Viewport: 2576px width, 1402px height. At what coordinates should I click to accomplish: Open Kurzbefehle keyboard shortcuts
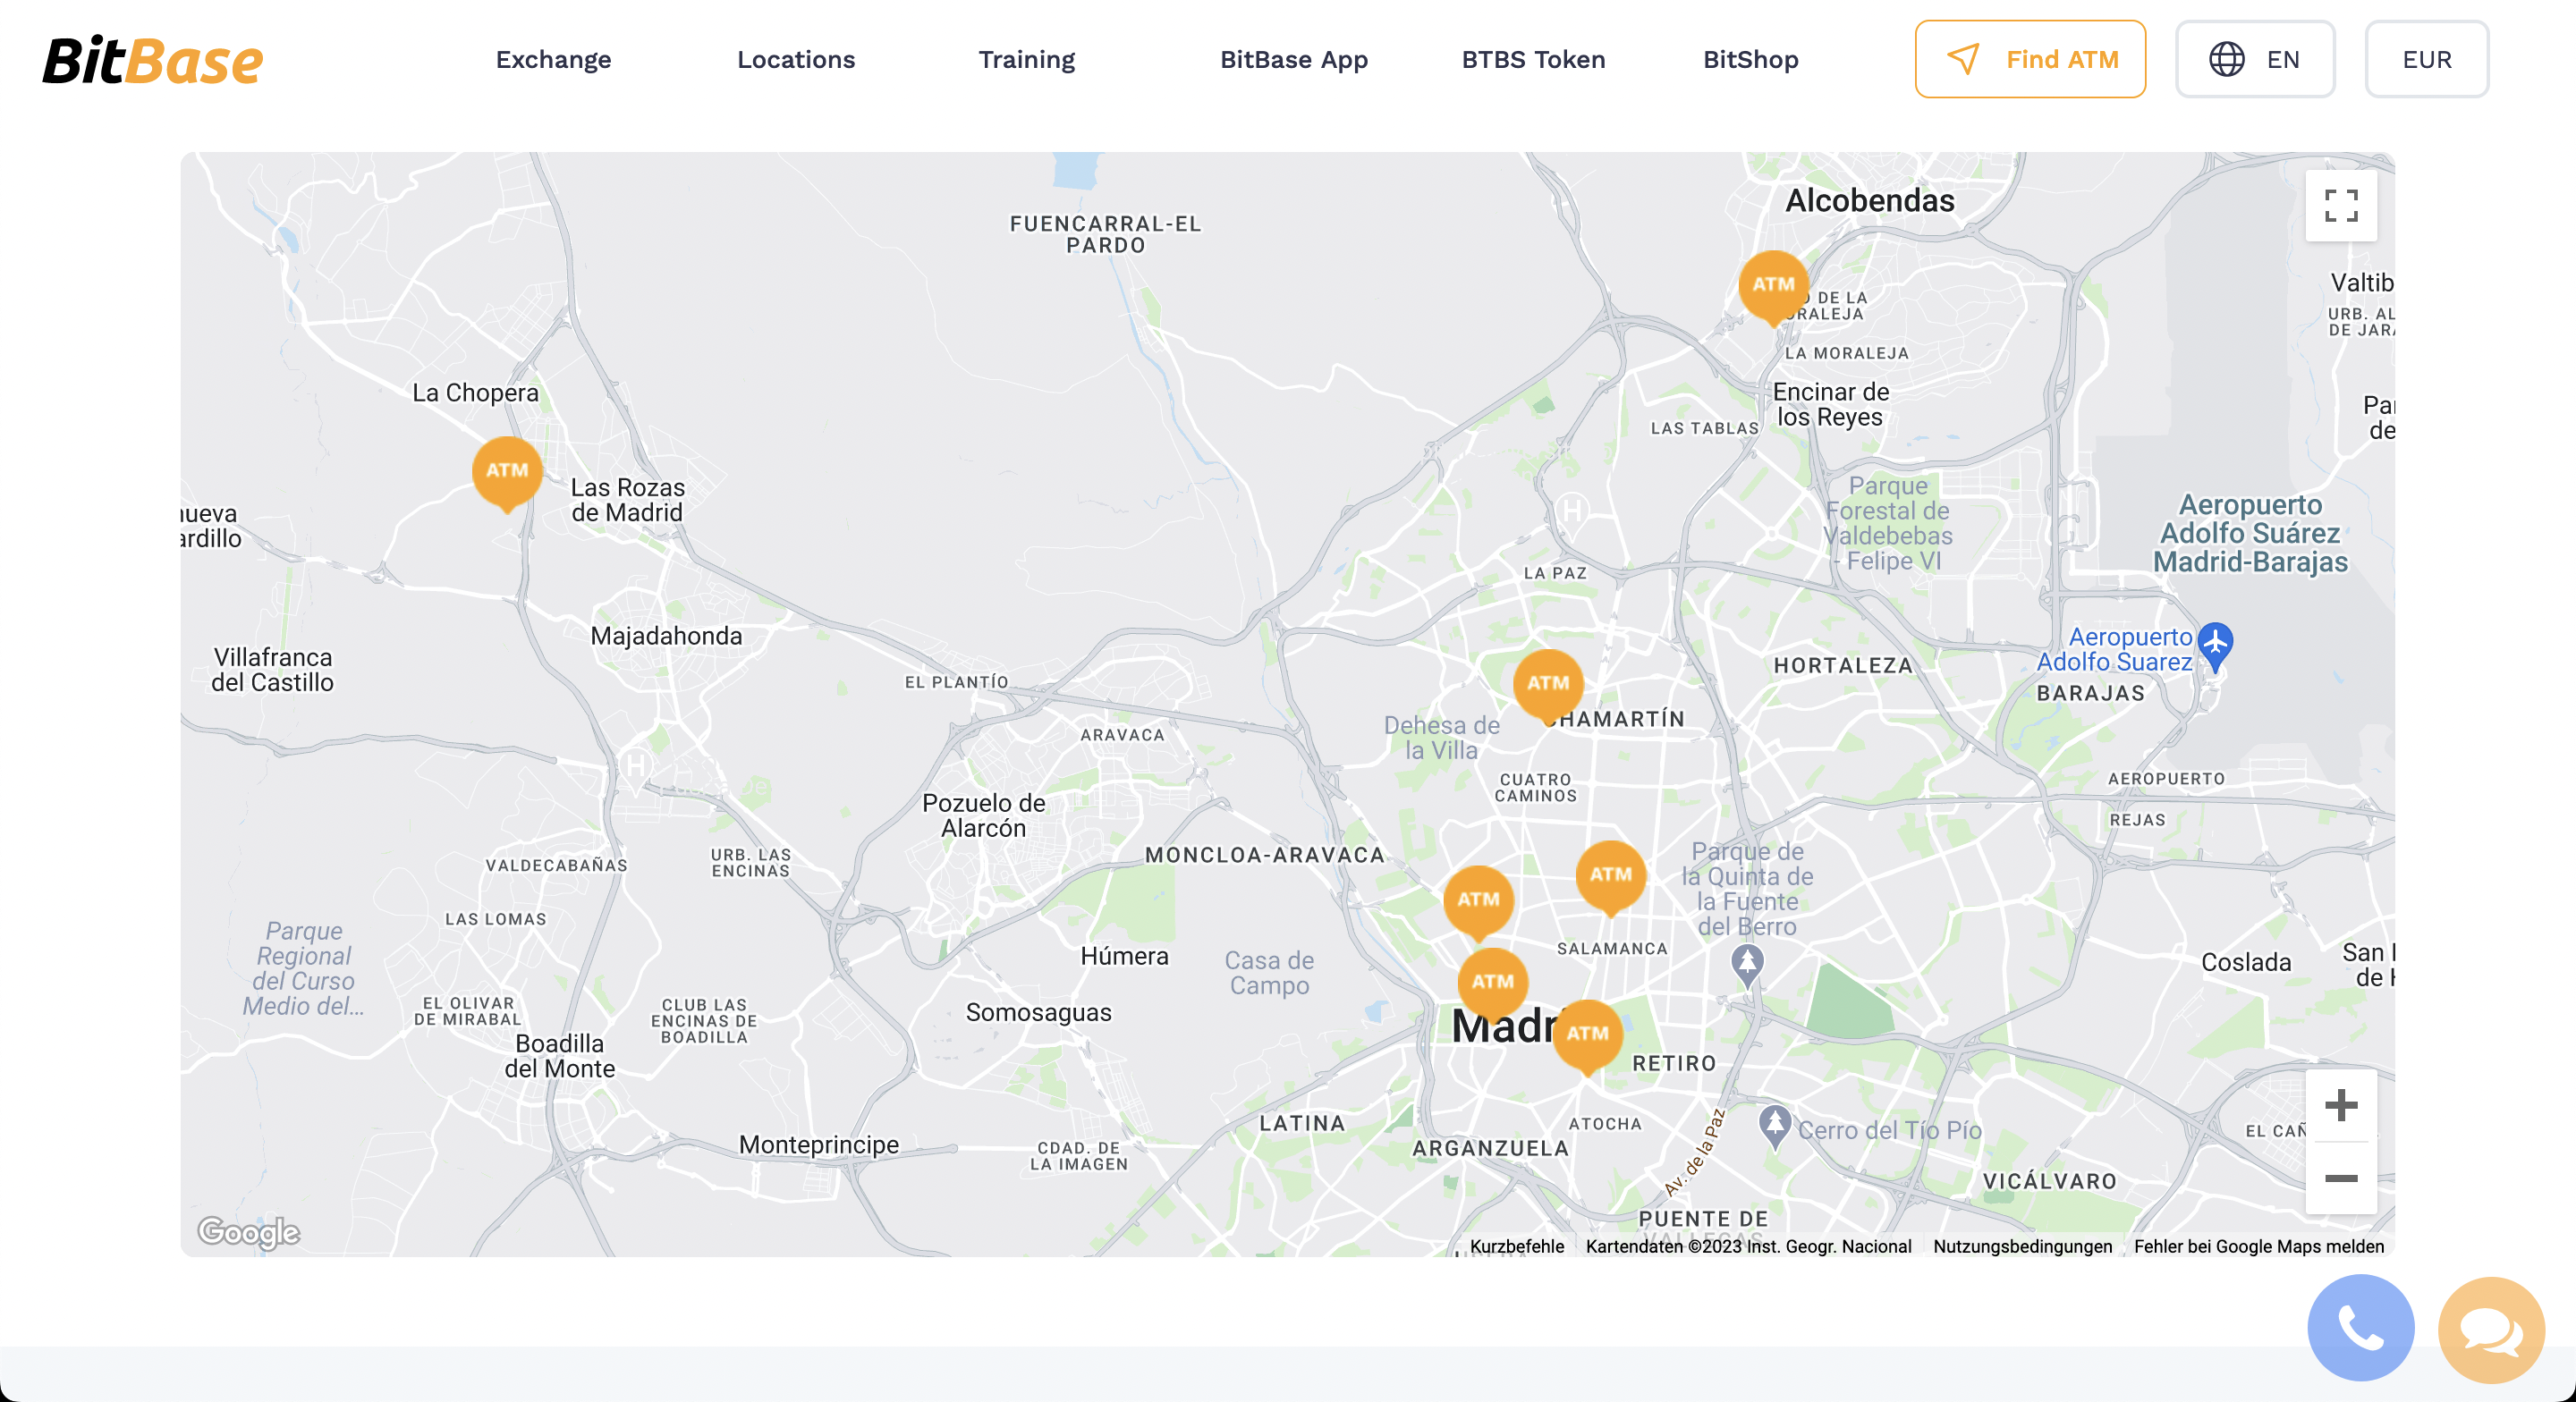click(x=1516, y=1246)
